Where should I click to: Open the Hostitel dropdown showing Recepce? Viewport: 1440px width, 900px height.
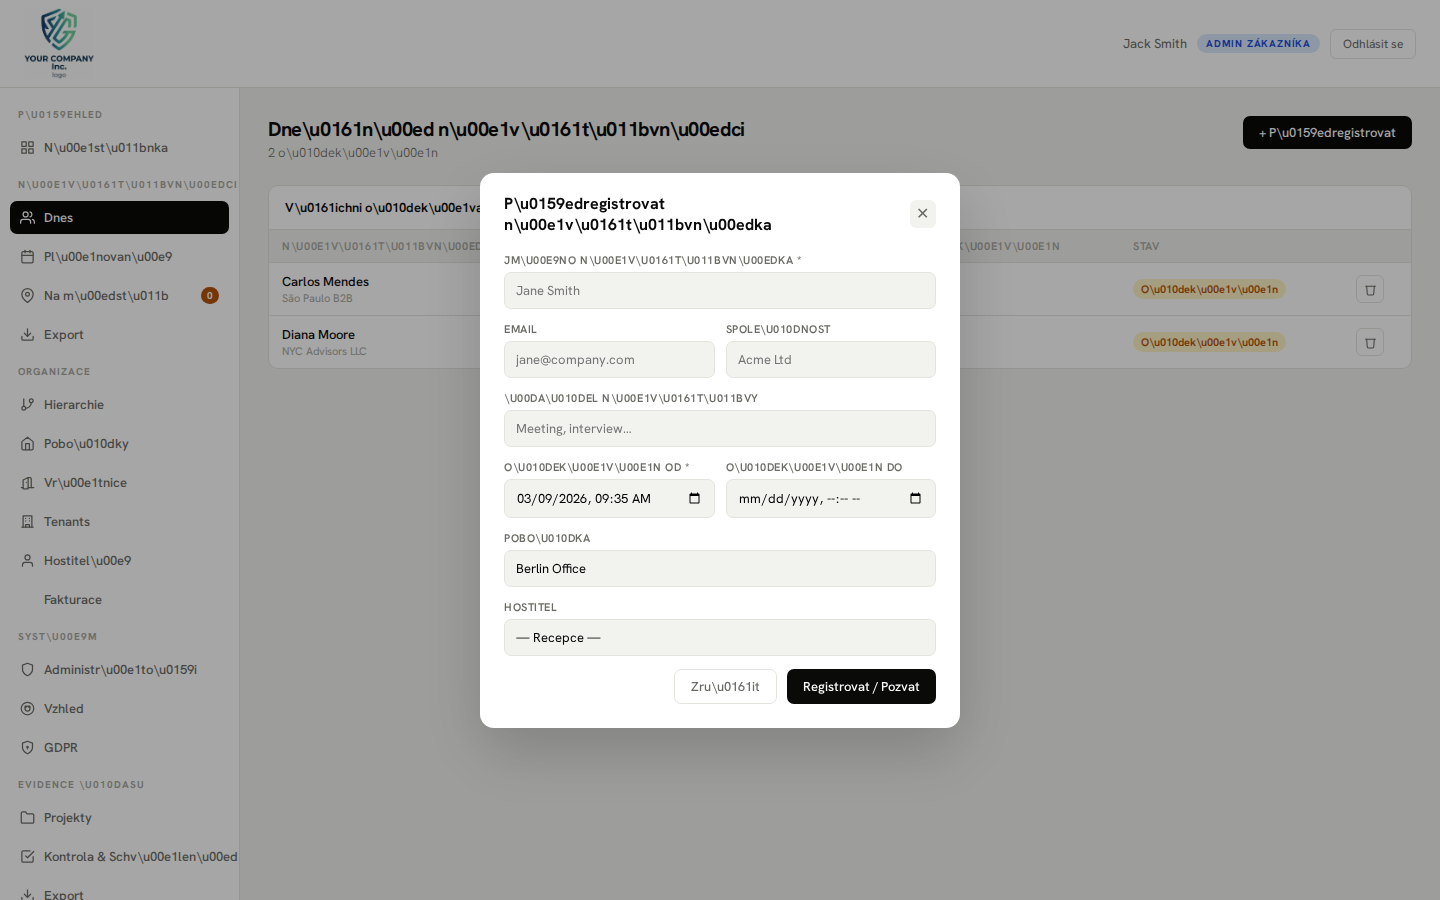(719, 637)
